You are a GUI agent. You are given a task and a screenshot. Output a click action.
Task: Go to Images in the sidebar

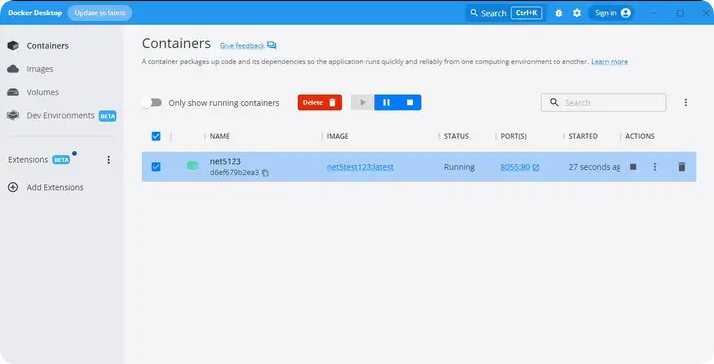(31, 69)
